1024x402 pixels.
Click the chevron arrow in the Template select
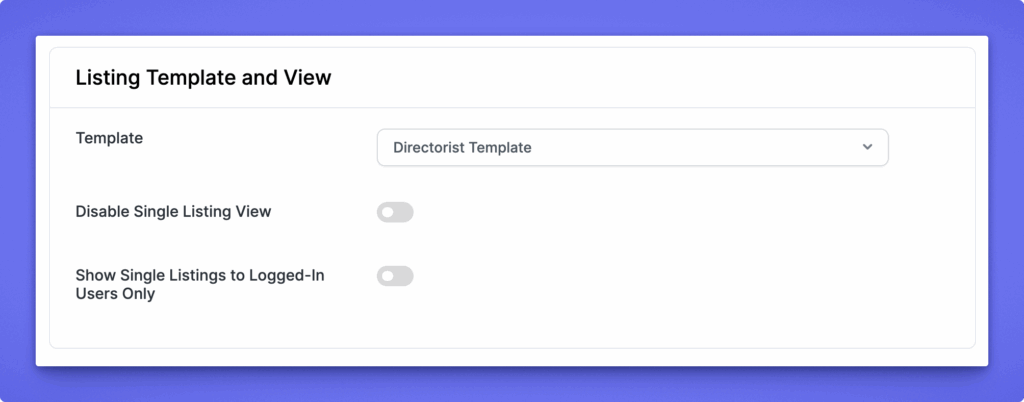[x=867, y=147]
